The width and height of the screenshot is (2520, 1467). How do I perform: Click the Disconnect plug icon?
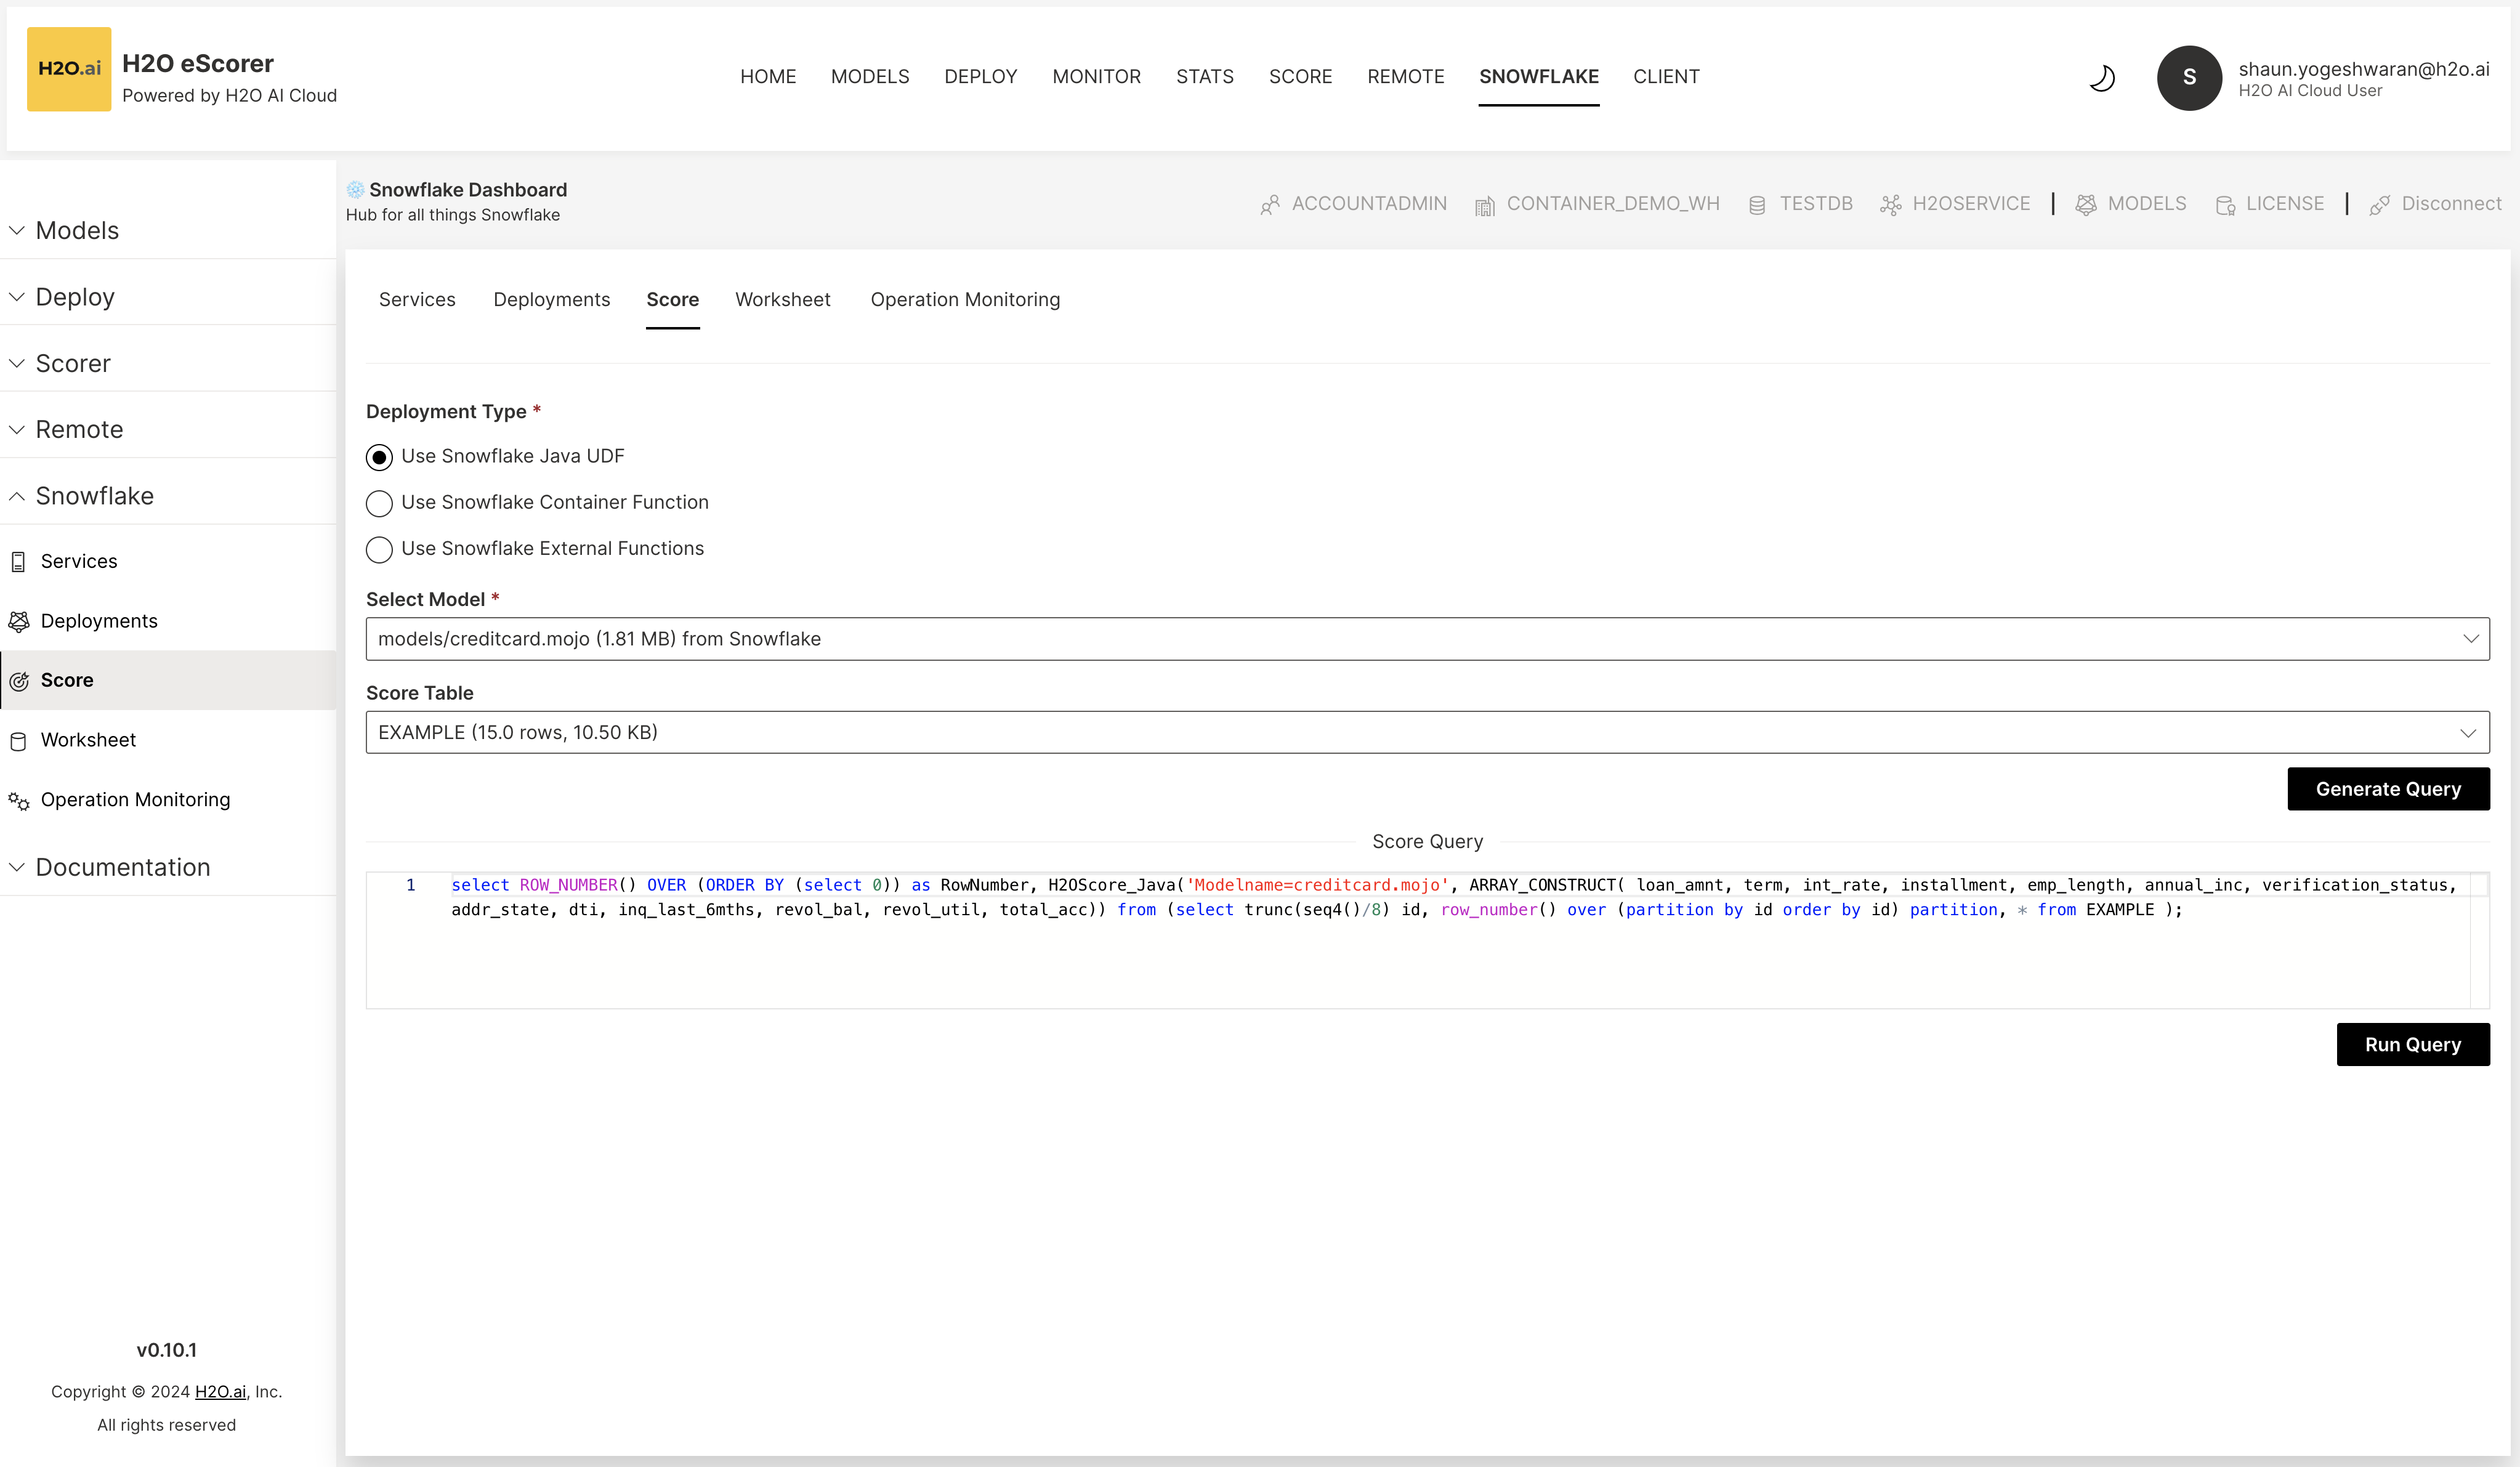2379,205
